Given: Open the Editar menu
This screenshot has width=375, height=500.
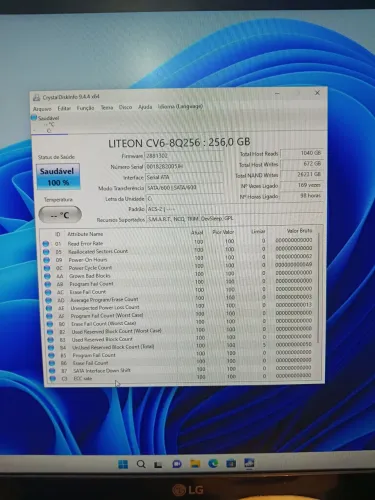Looking at the screenshot, I should pyautogui.click(x=64, y=108).
